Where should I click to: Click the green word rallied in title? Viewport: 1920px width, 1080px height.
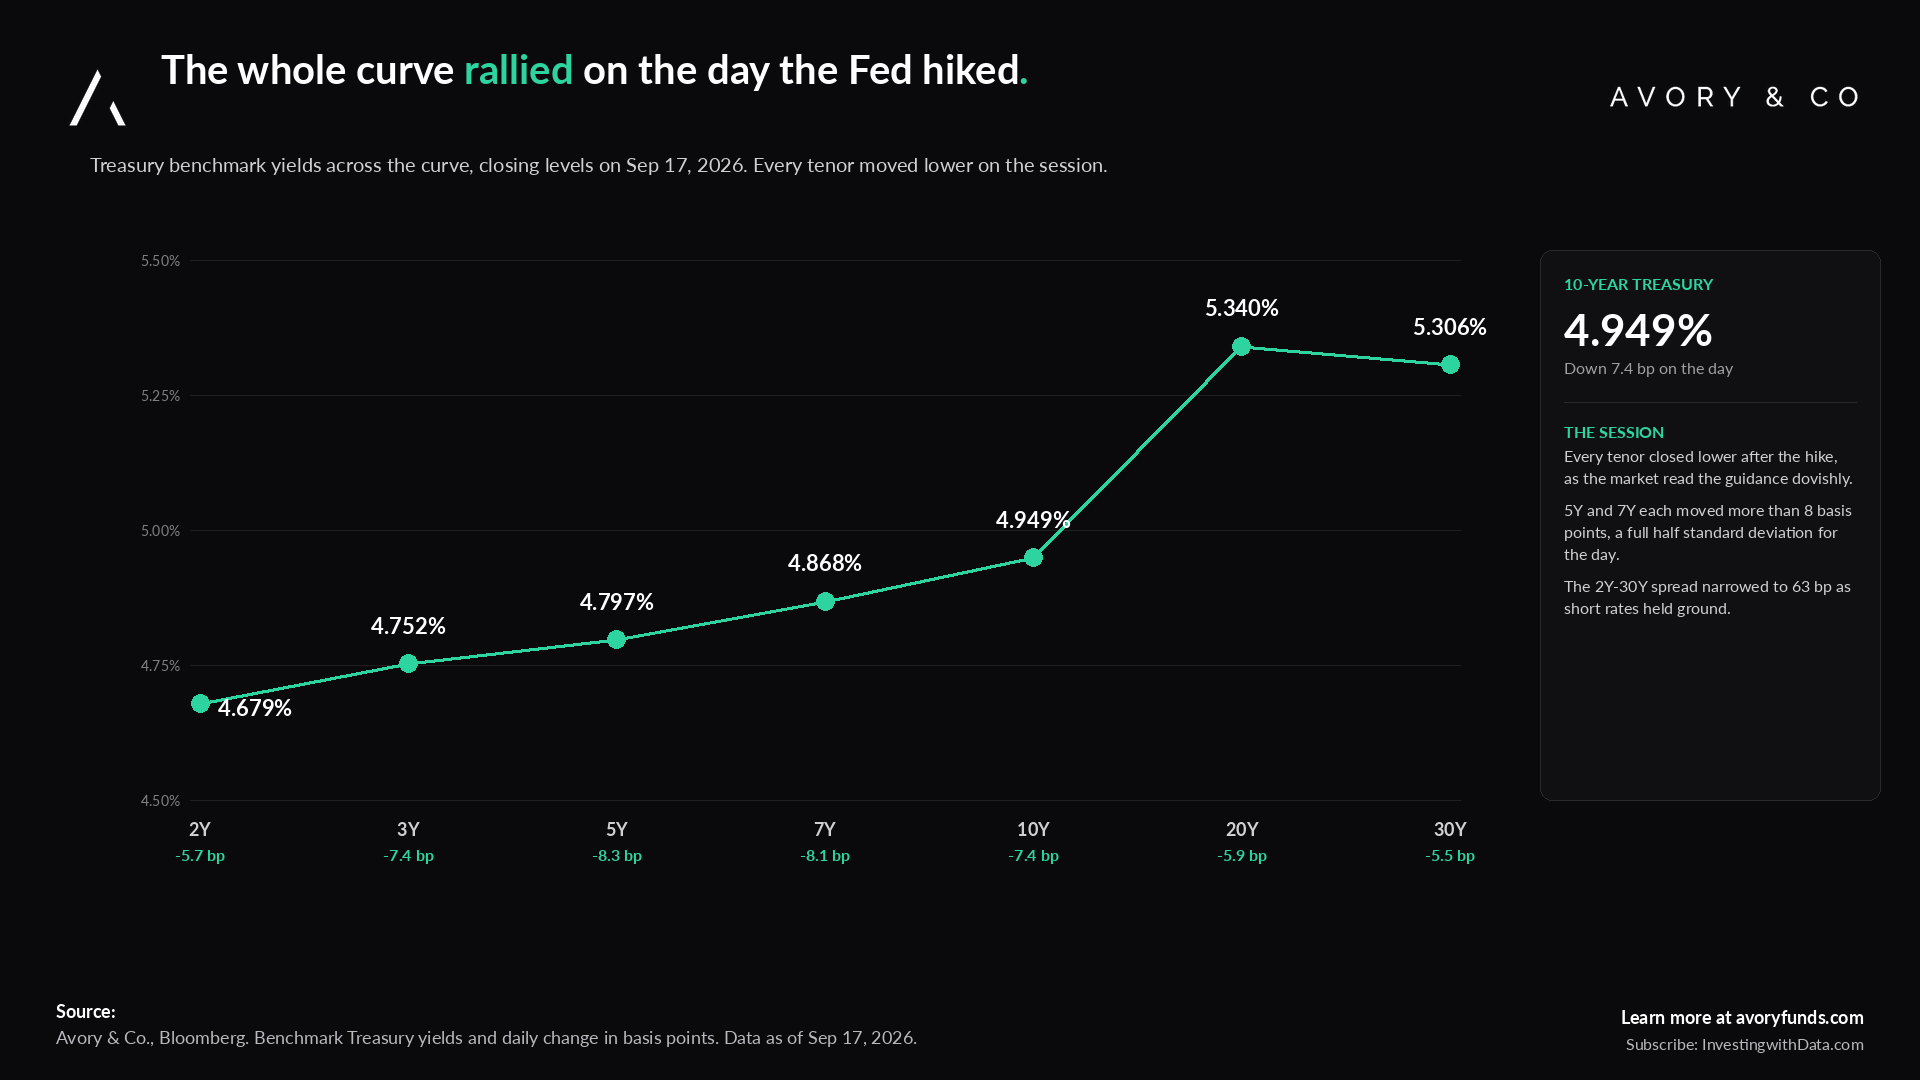[x=518, y=70]
